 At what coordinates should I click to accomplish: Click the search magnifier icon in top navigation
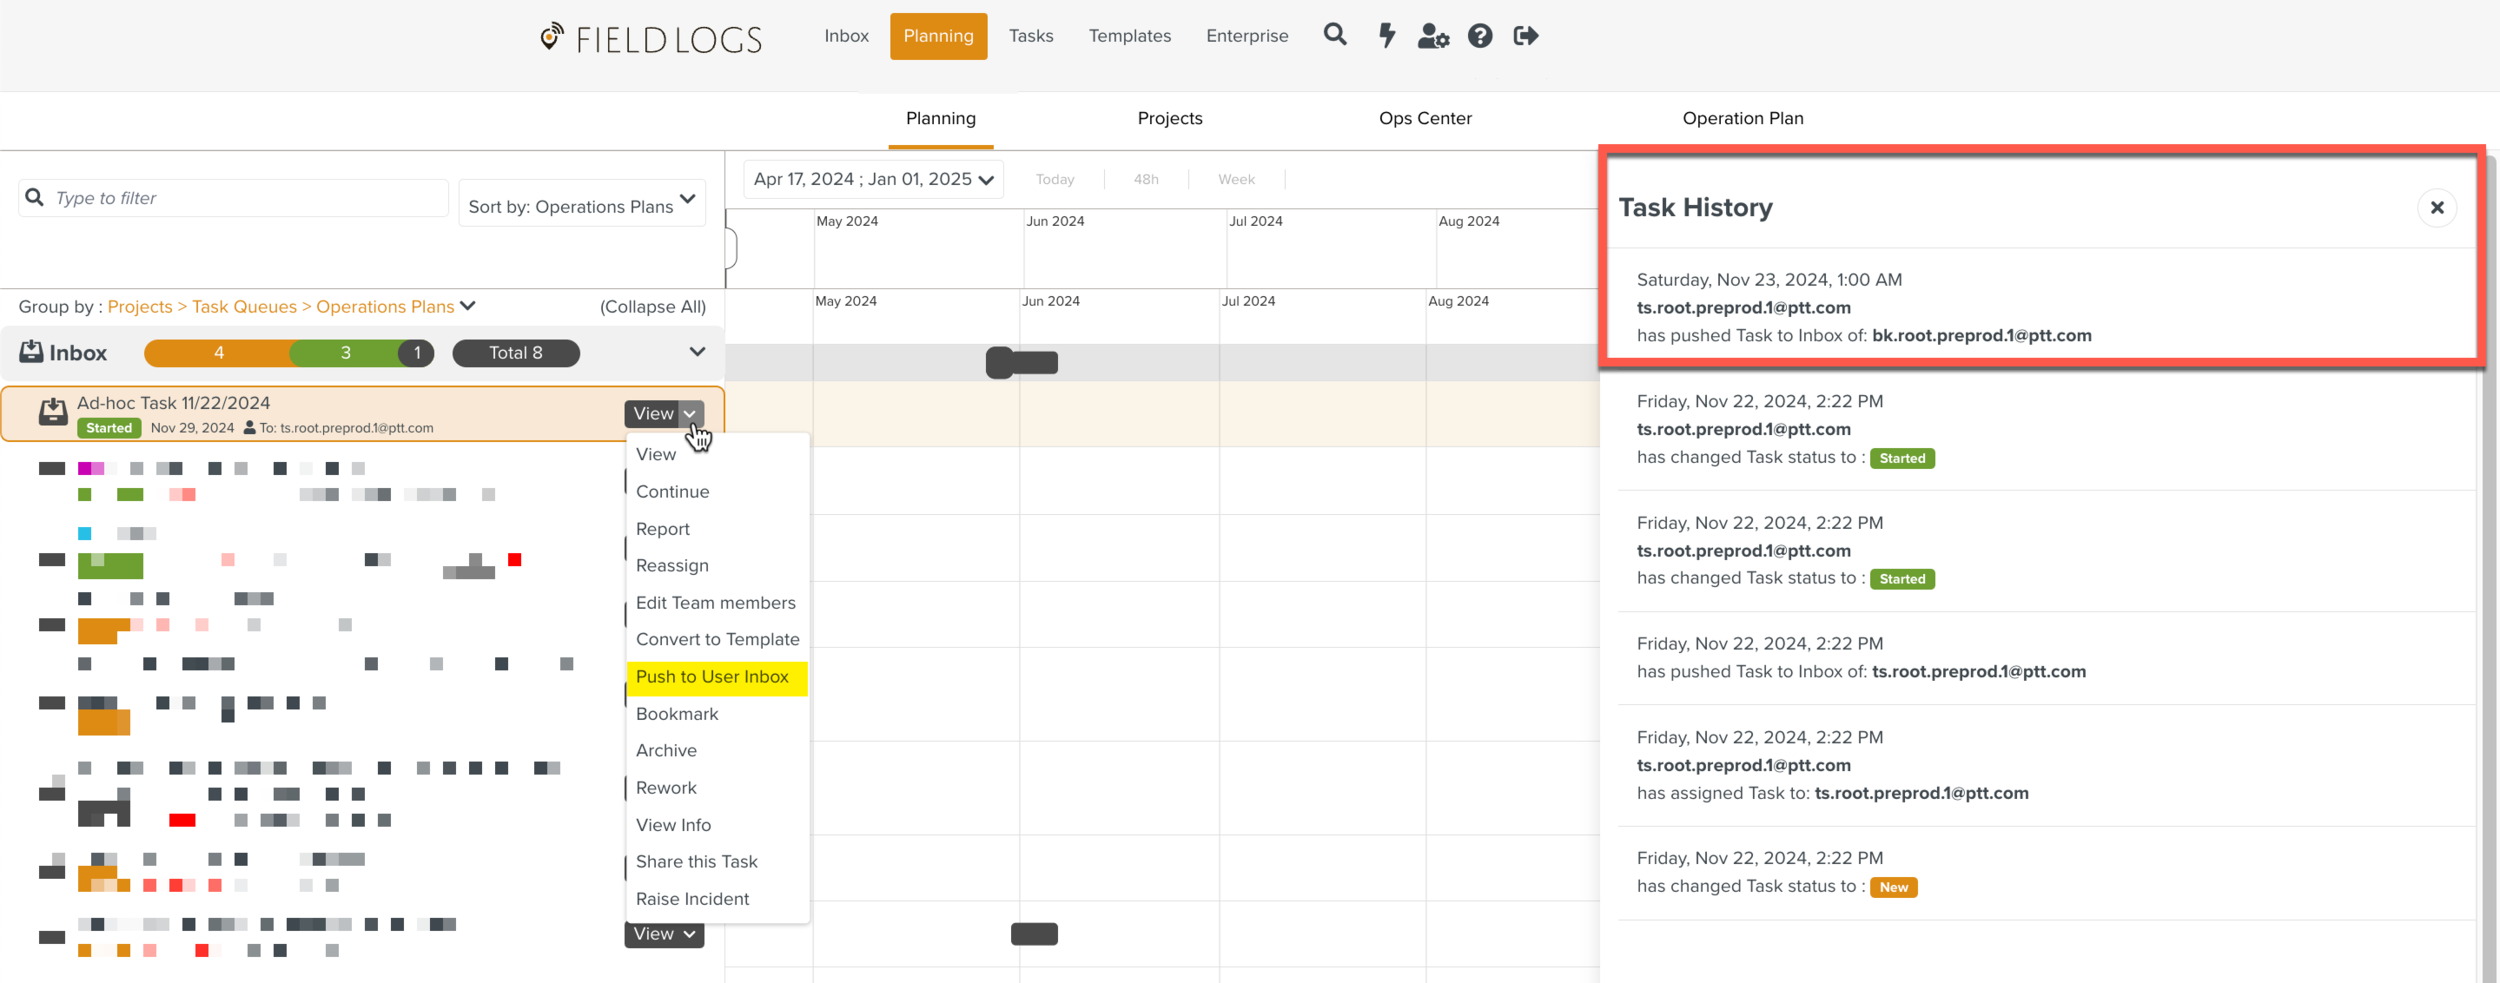[x=1334, y=36]
